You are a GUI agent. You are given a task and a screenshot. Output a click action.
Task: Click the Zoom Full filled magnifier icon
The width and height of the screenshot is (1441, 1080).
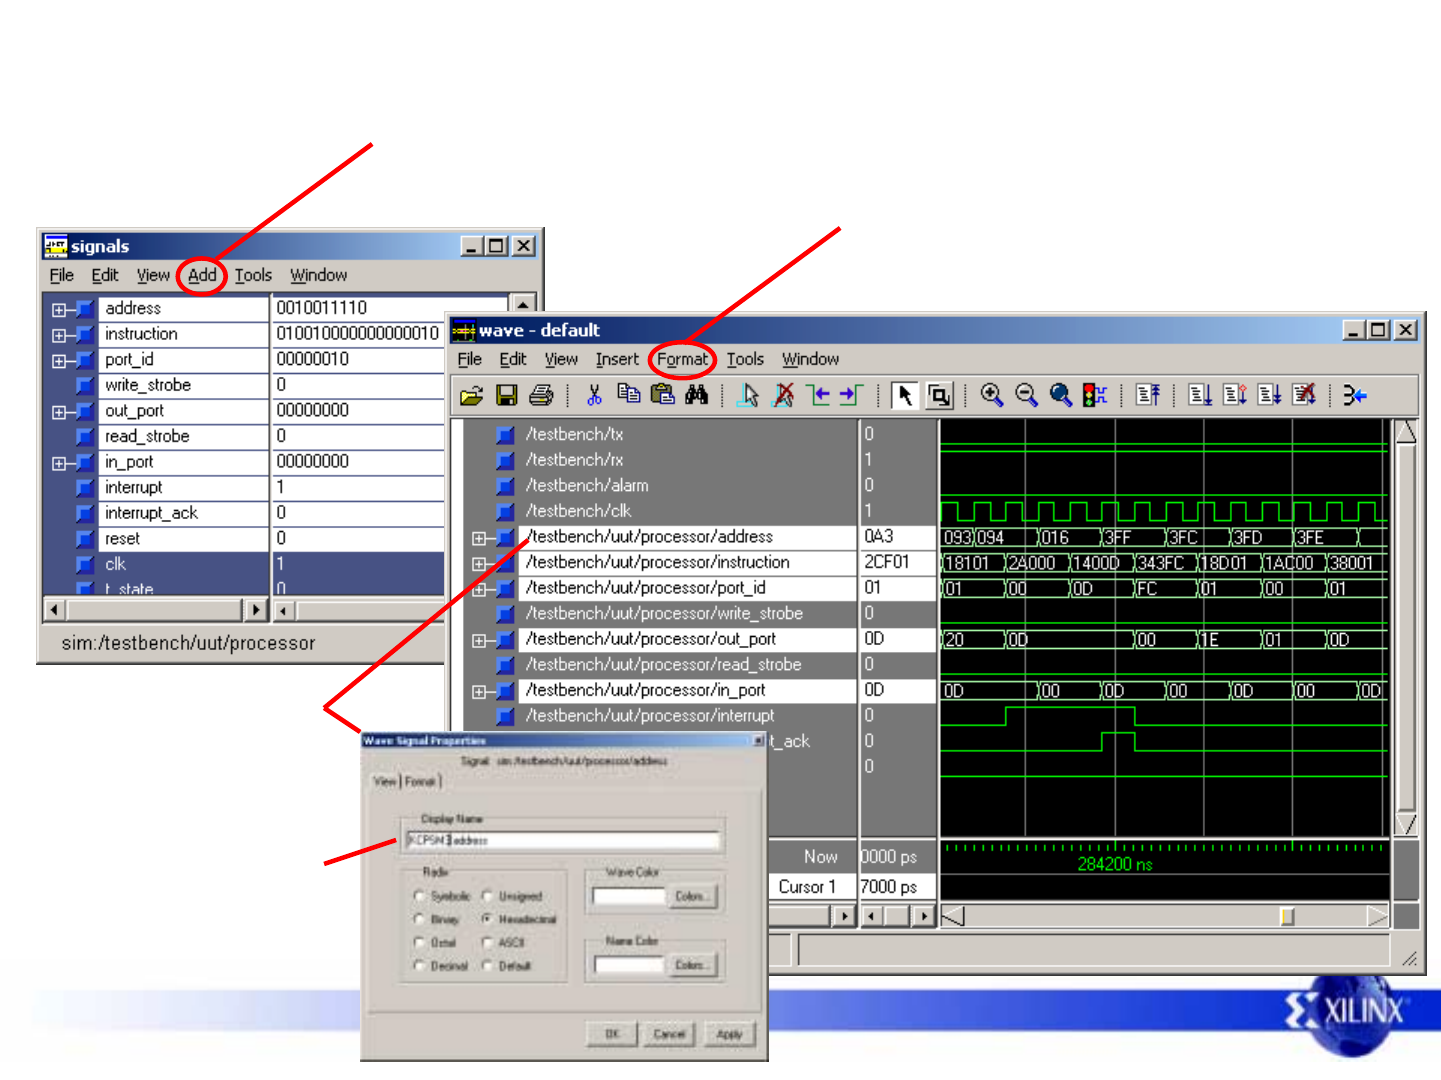1061,396
